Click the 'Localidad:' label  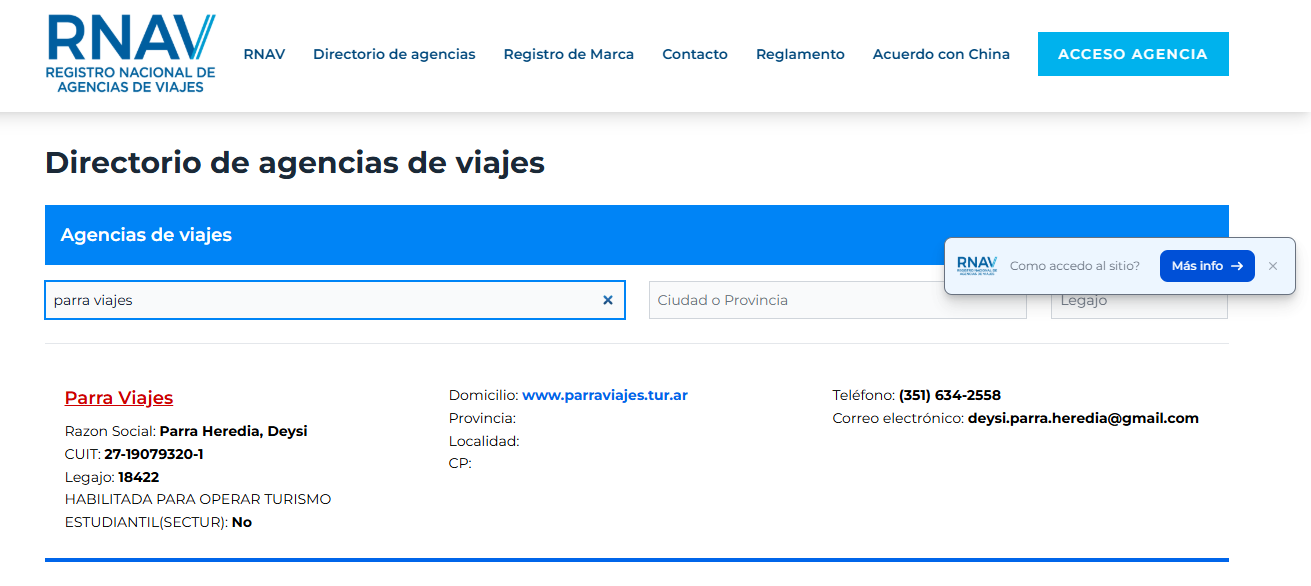(x=484, y=441)
